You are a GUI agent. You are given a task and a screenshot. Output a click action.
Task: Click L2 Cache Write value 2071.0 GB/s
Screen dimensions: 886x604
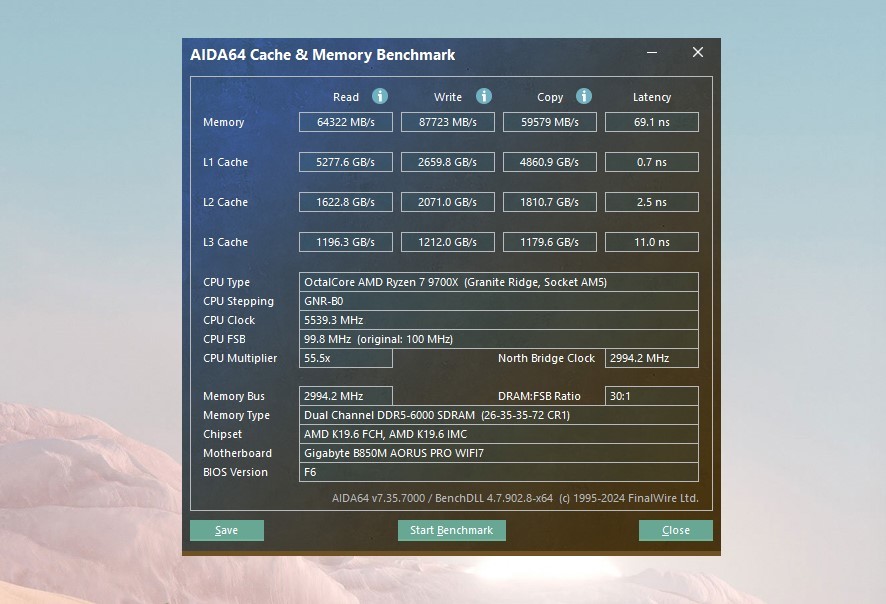[x=448, y=202]
